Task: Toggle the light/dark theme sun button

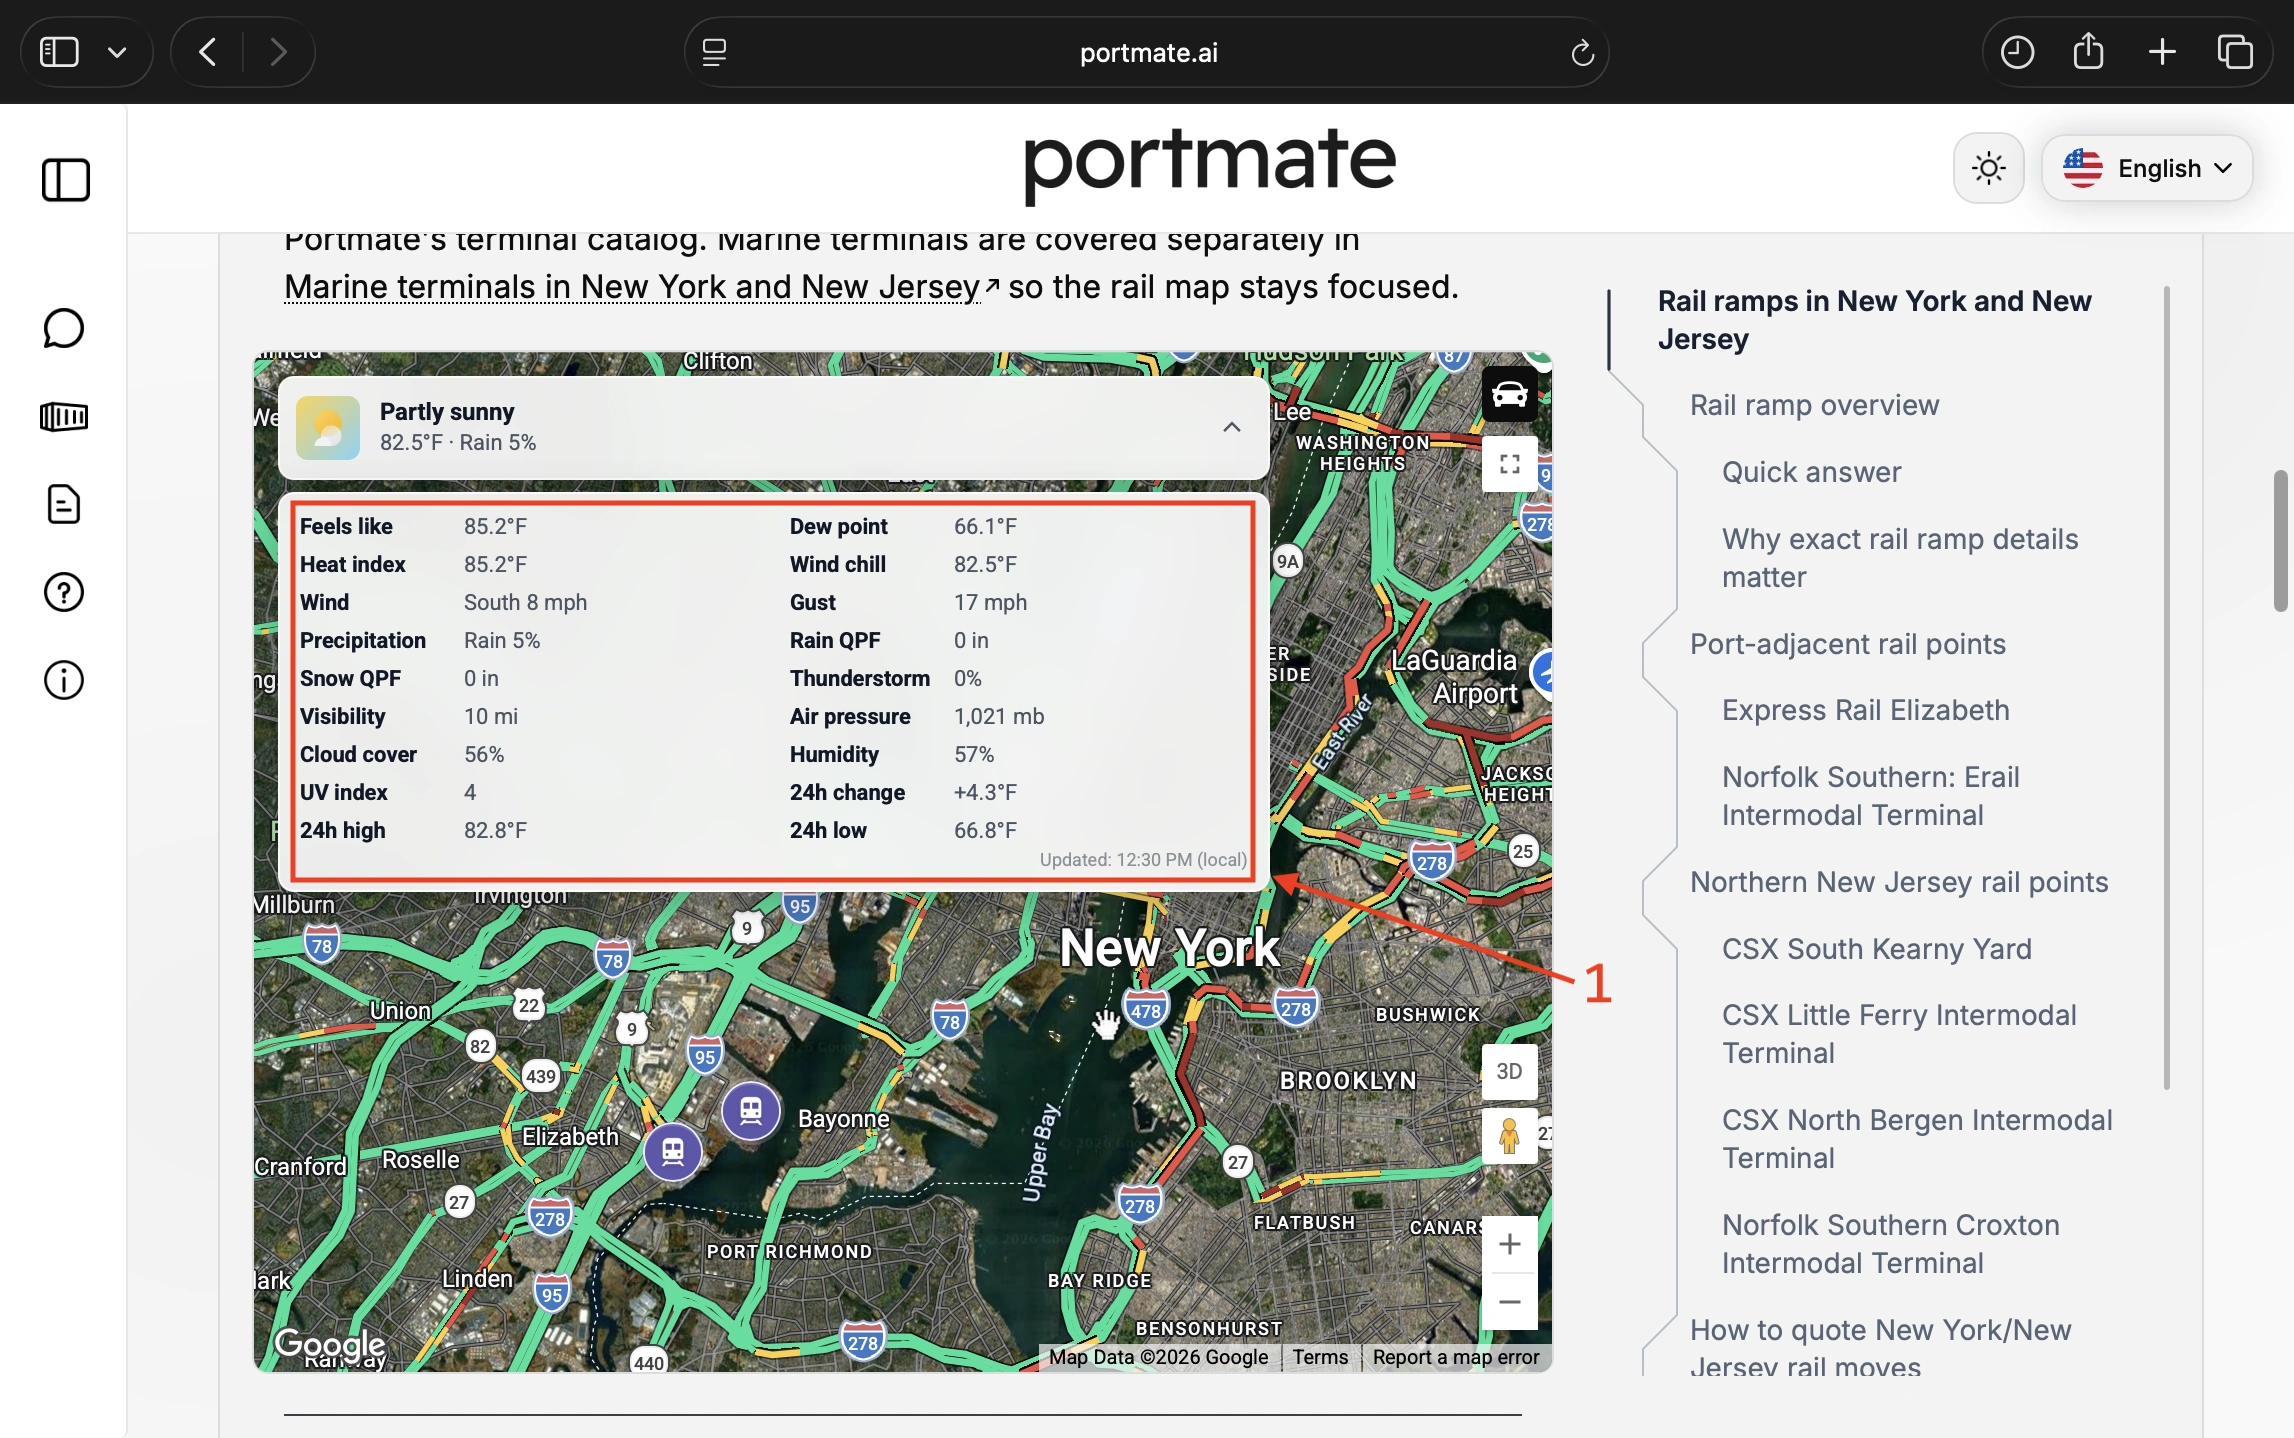Action: point(1988,168)
